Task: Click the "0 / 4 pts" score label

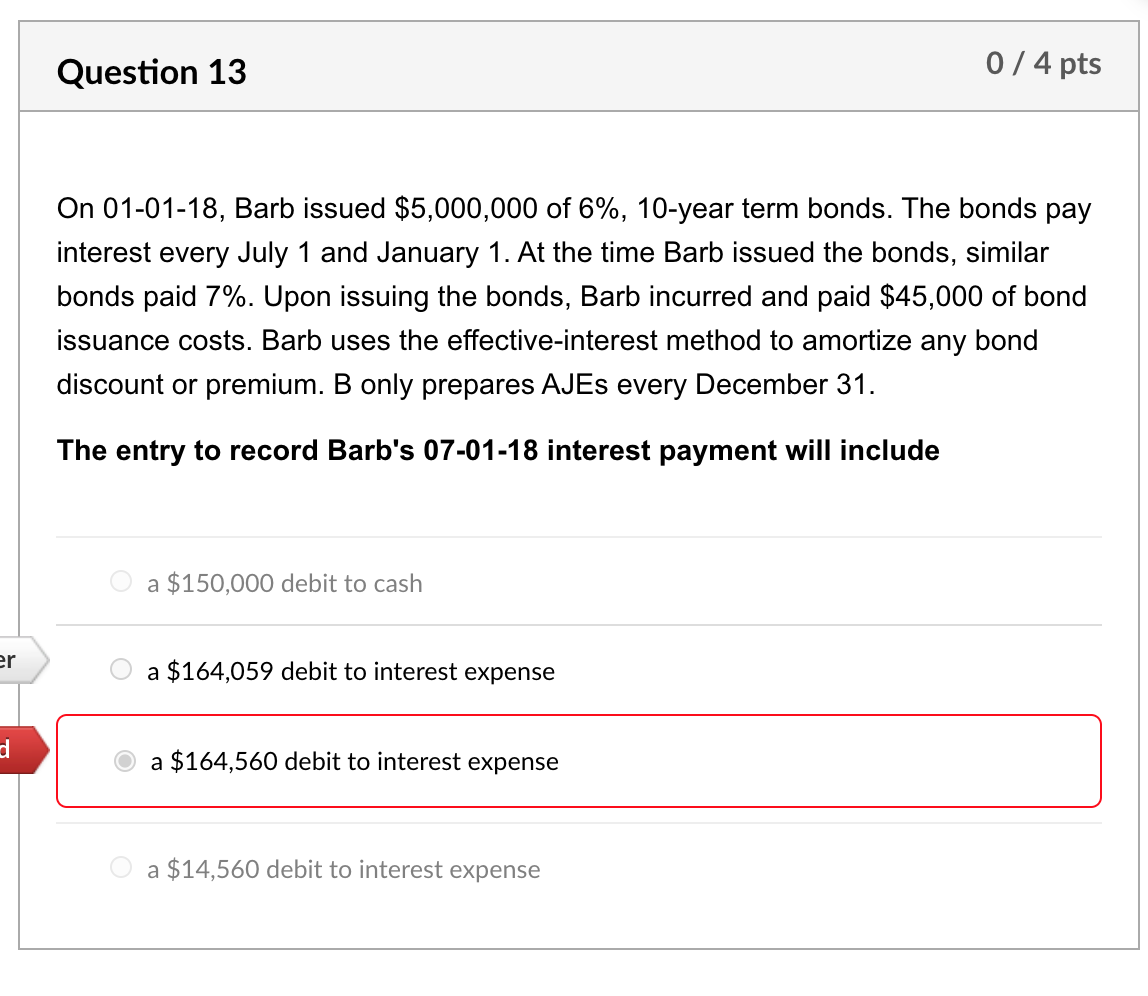Action: pos(1044,64)
